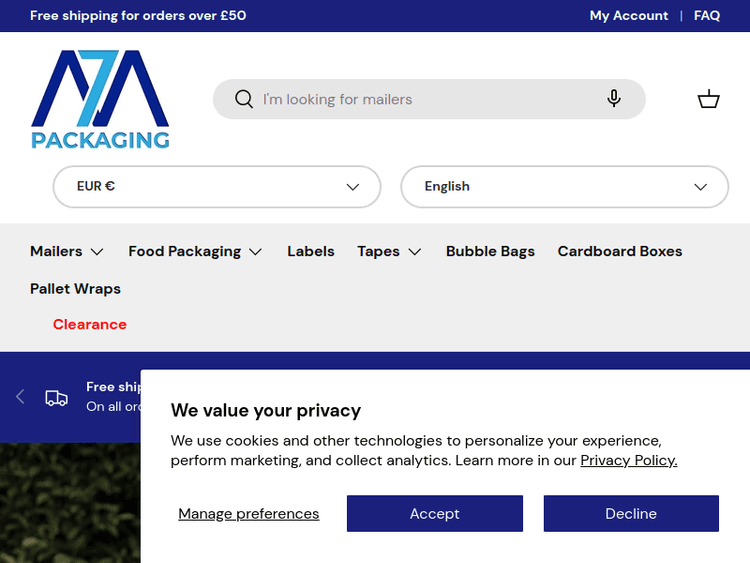
Task: Open Cardboard Boxes category
Action: tap(620, 251)
